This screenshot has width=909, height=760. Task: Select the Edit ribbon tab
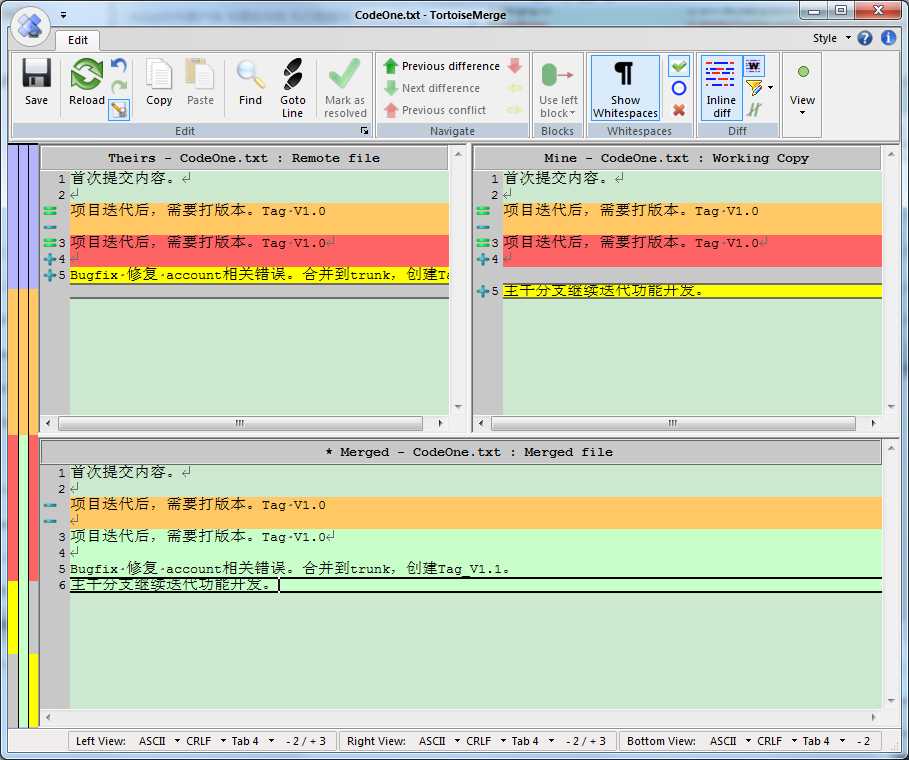(x=78, y=40)
